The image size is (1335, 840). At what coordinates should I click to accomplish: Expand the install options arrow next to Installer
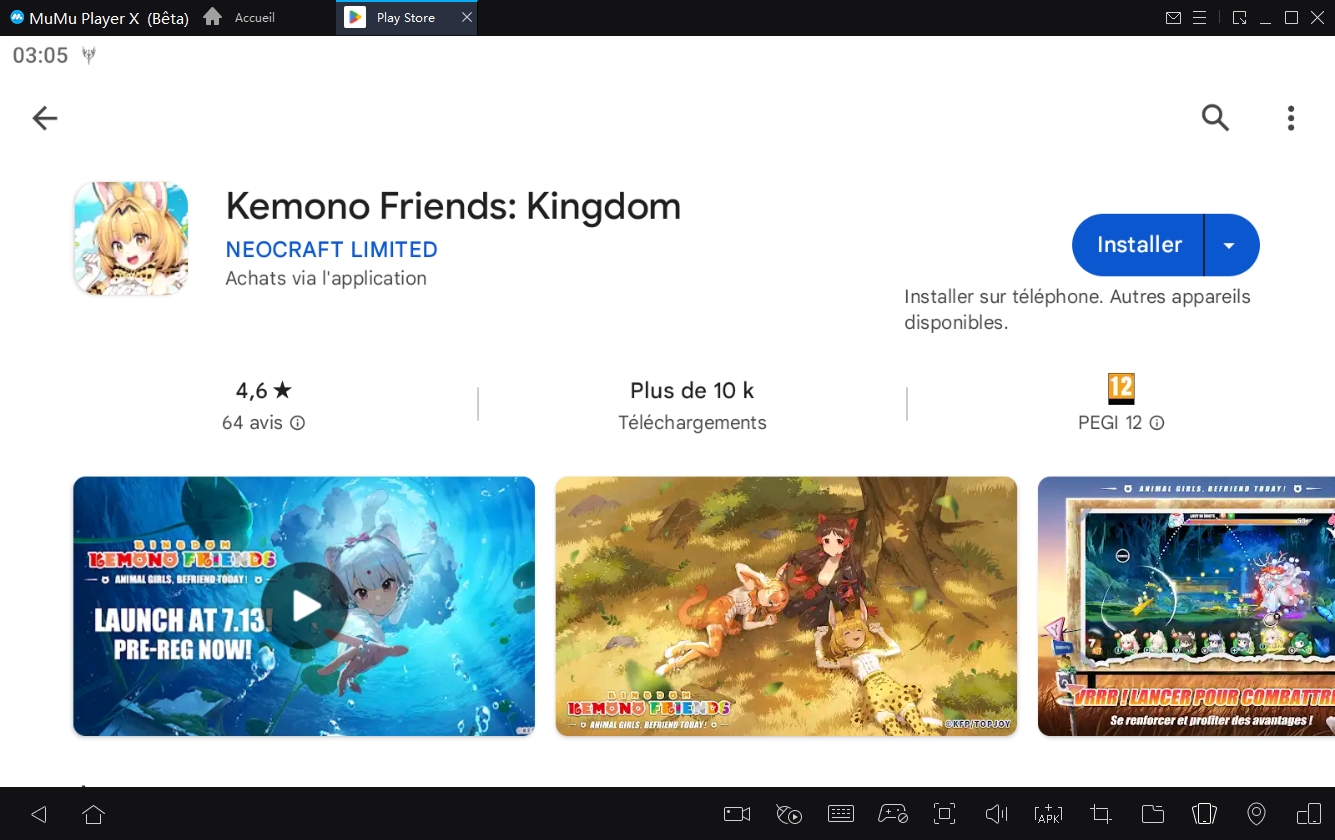1231,244
